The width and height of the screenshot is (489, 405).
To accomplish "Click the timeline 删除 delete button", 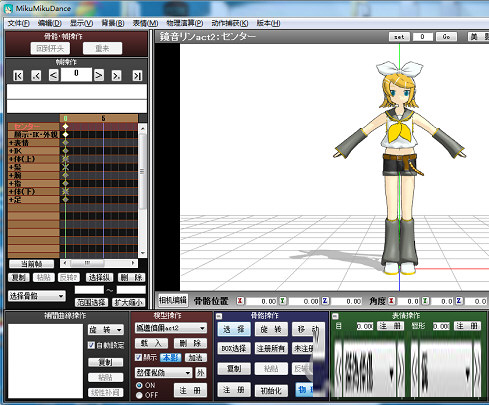I will click(x=132, y=277).
